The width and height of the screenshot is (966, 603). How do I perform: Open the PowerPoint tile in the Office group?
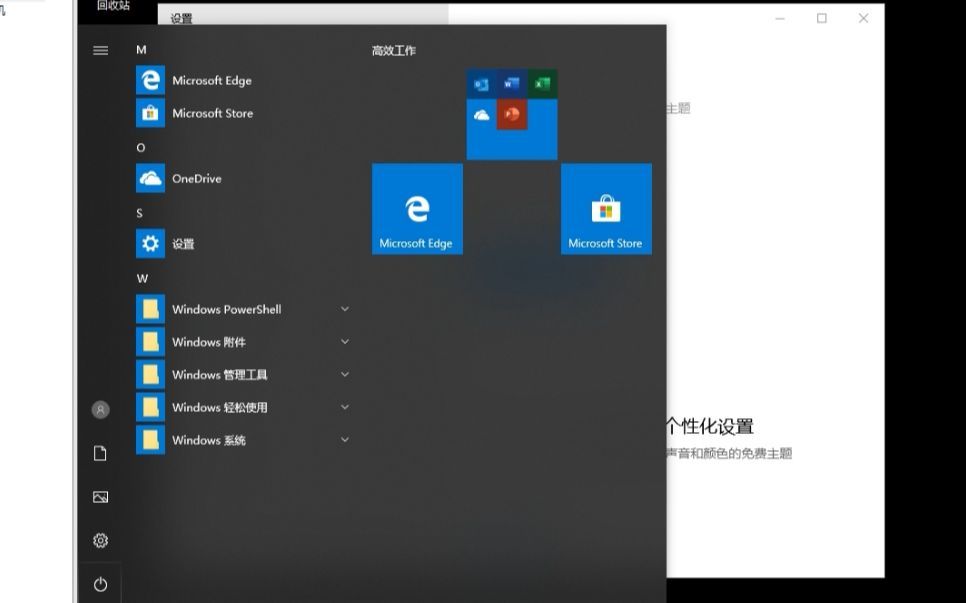pos(511,115)
